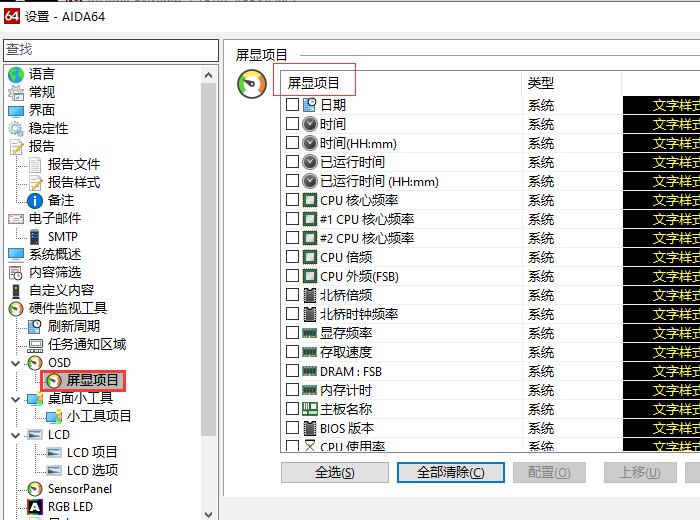Click the 文字样式 swatch for 日期 row
The height and width of the screenshot is (520, 700).
(661, 105)
